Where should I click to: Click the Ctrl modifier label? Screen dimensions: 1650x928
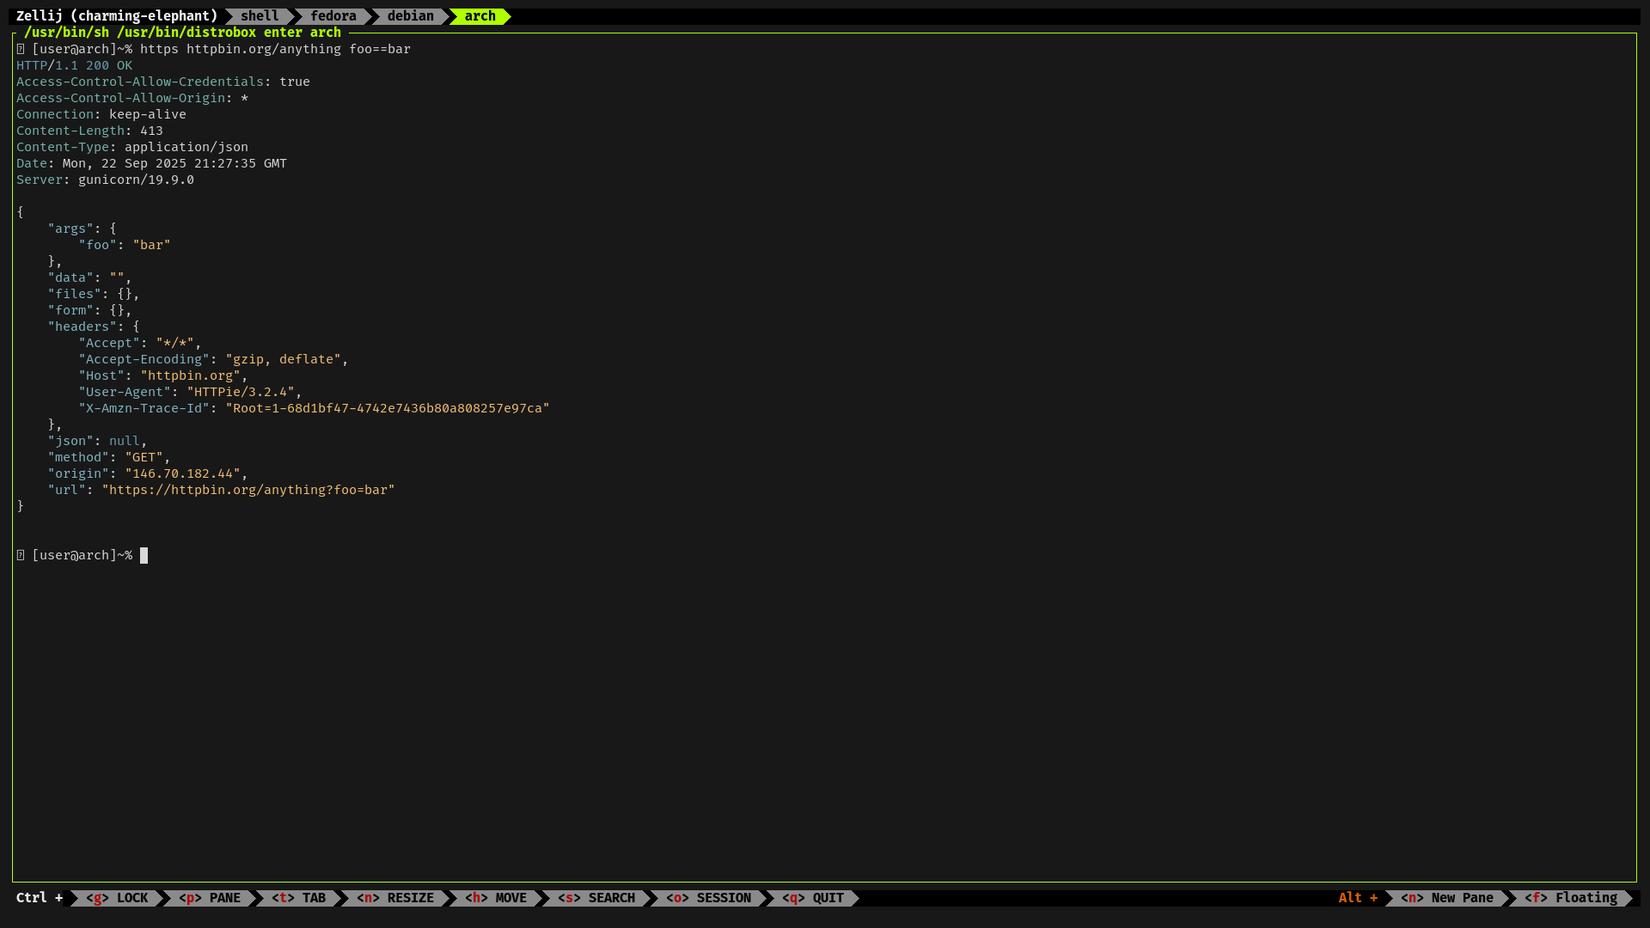tap(33, 897)
